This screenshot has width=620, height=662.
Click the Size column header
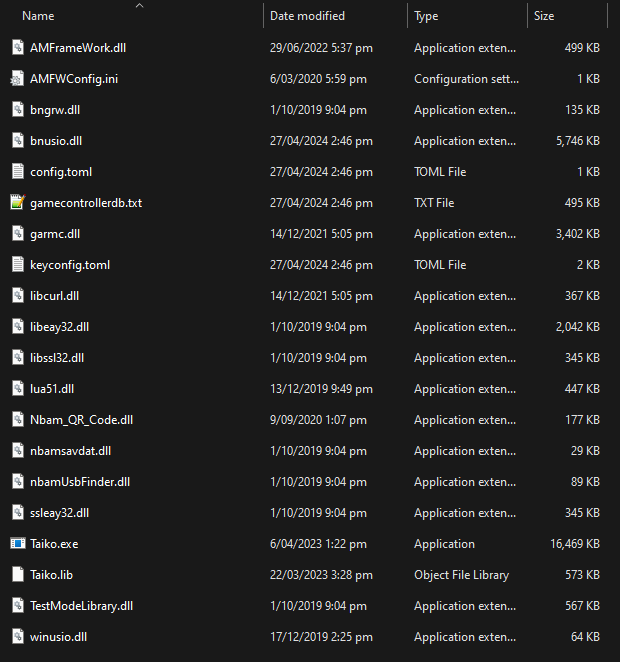[x=544, y=16]
